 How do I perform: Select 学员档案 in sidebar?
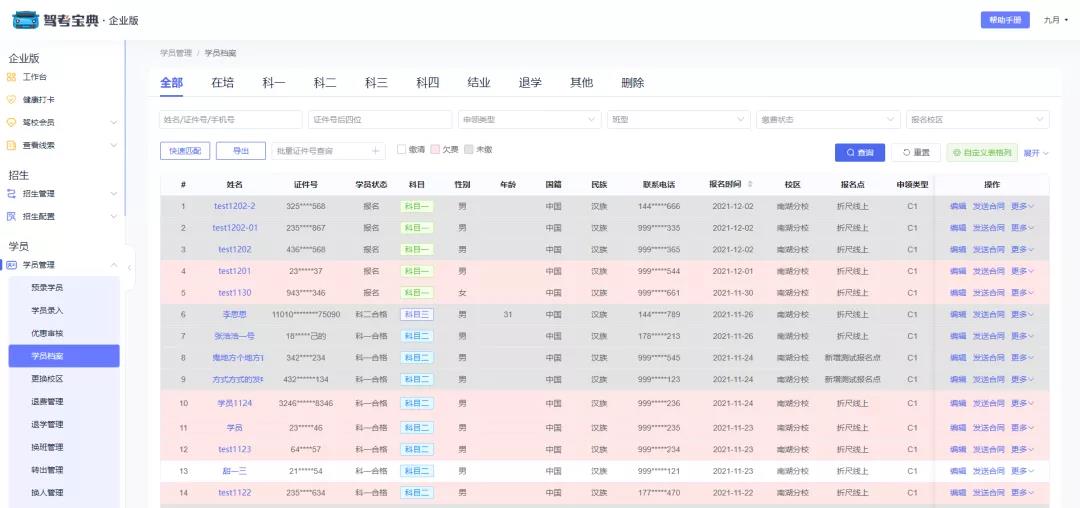(x=63, y=356)
